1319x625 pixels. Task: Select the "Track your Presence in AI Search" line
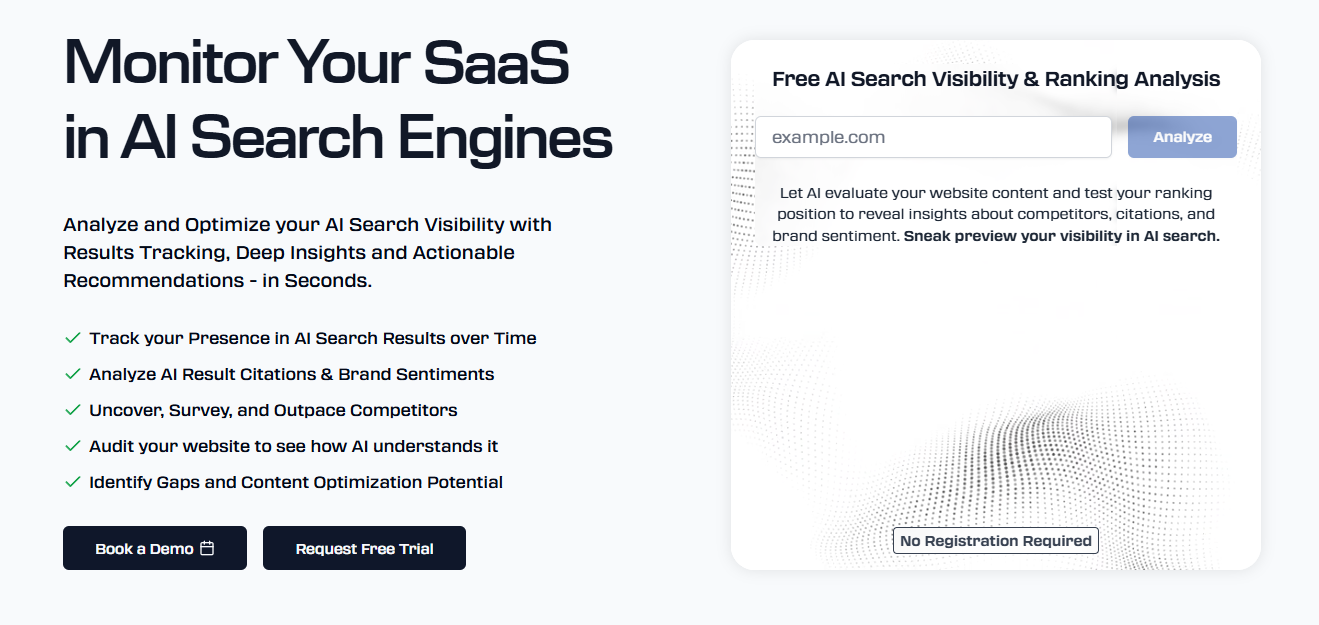click(x=313, y=338)
